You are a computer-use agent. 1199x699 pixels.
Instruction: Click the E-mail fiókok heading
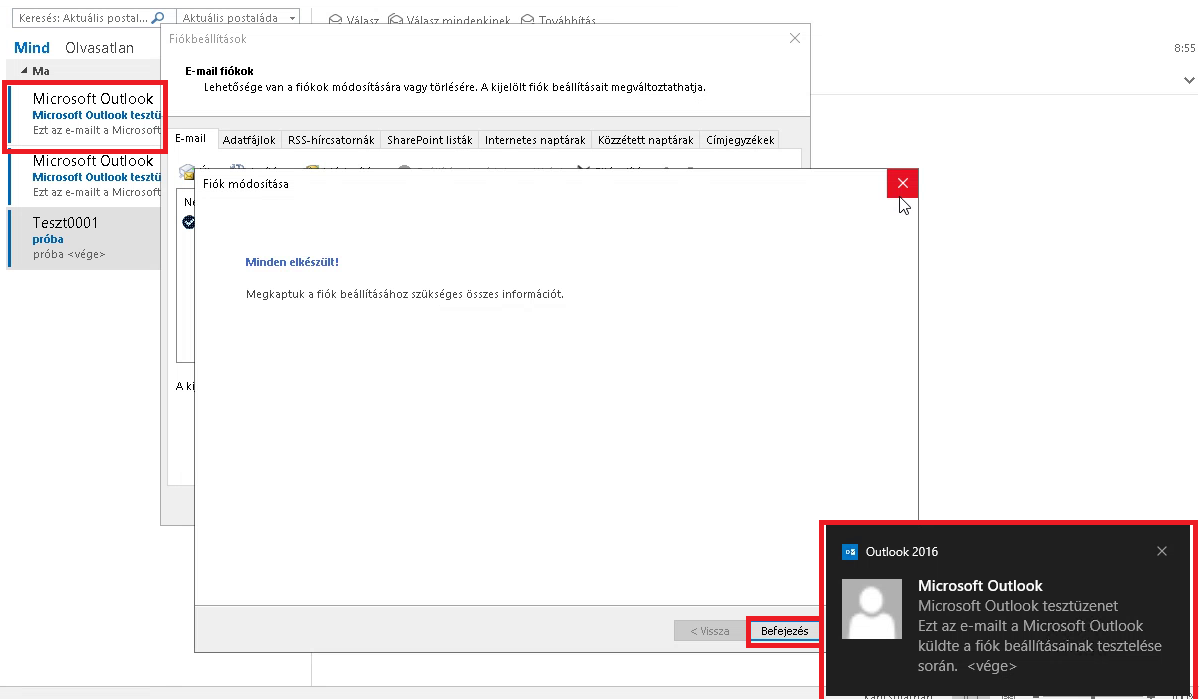219,71
